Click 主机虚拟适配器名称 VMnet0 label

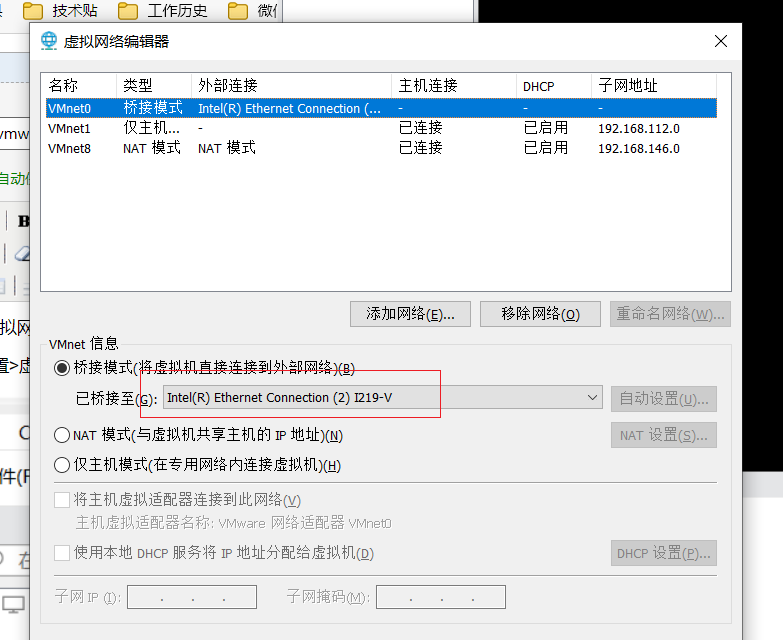[233, 523]
